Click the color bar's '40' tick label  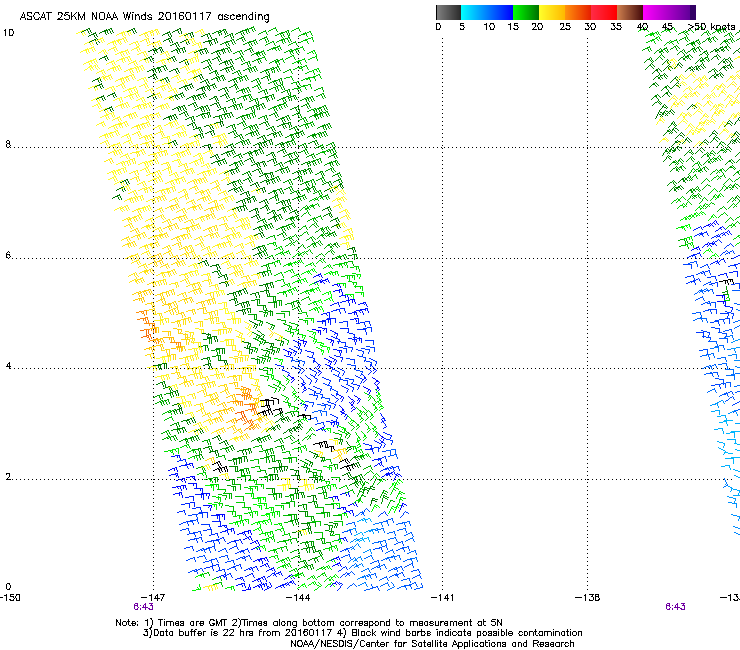tap(642, 27)
